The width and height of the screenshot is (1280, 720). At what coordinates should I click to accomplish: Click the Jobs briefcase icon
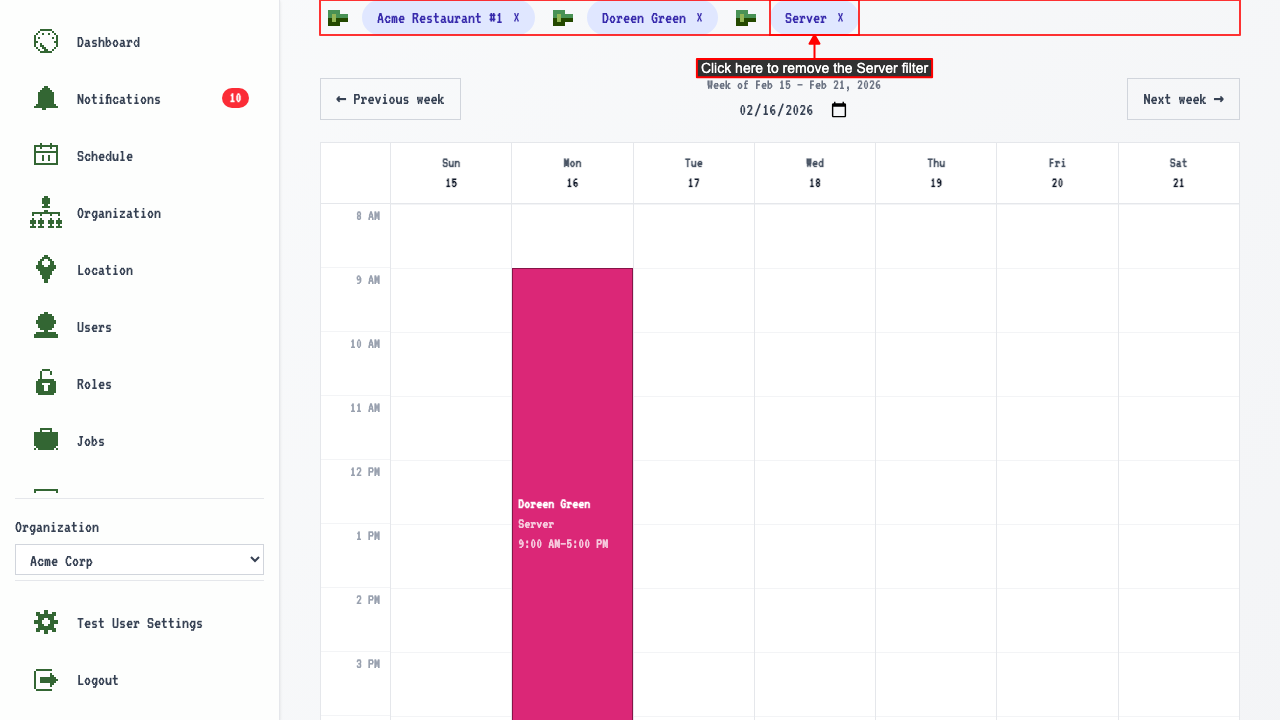[46, 441]
